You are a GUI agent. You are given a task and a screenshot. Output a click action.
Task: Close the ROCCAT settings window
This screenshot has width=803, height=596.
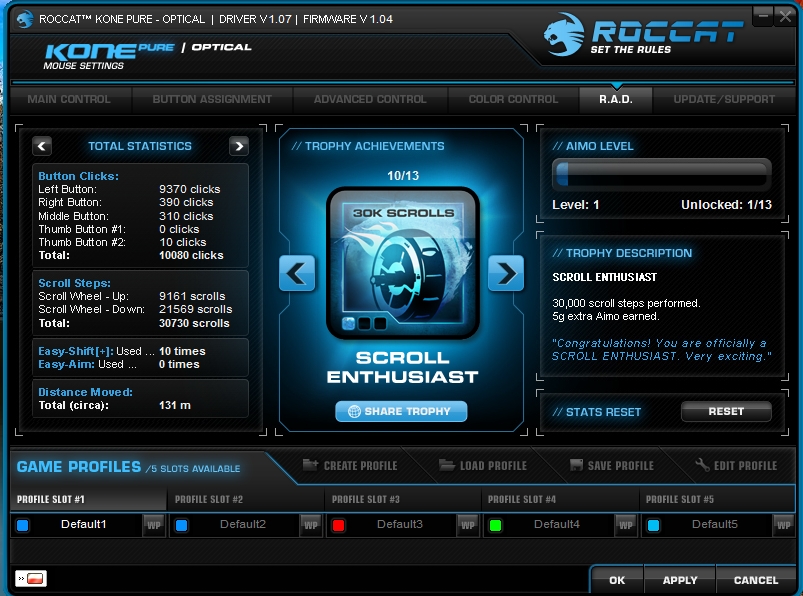click(x=785, y=16)
